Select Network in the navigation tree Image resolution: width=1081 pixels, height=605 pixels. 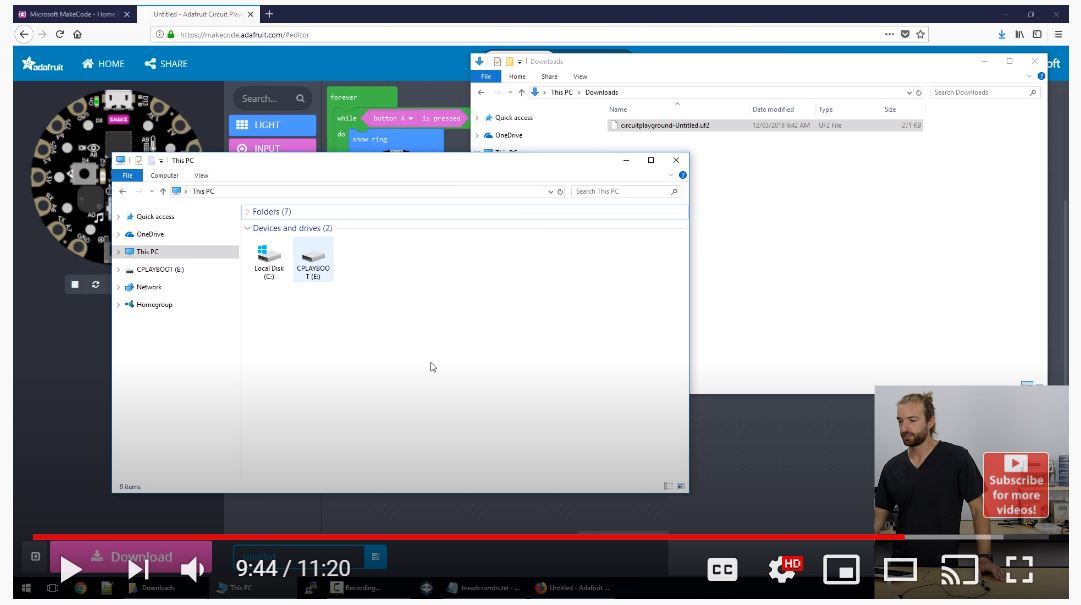coord(148,287)
